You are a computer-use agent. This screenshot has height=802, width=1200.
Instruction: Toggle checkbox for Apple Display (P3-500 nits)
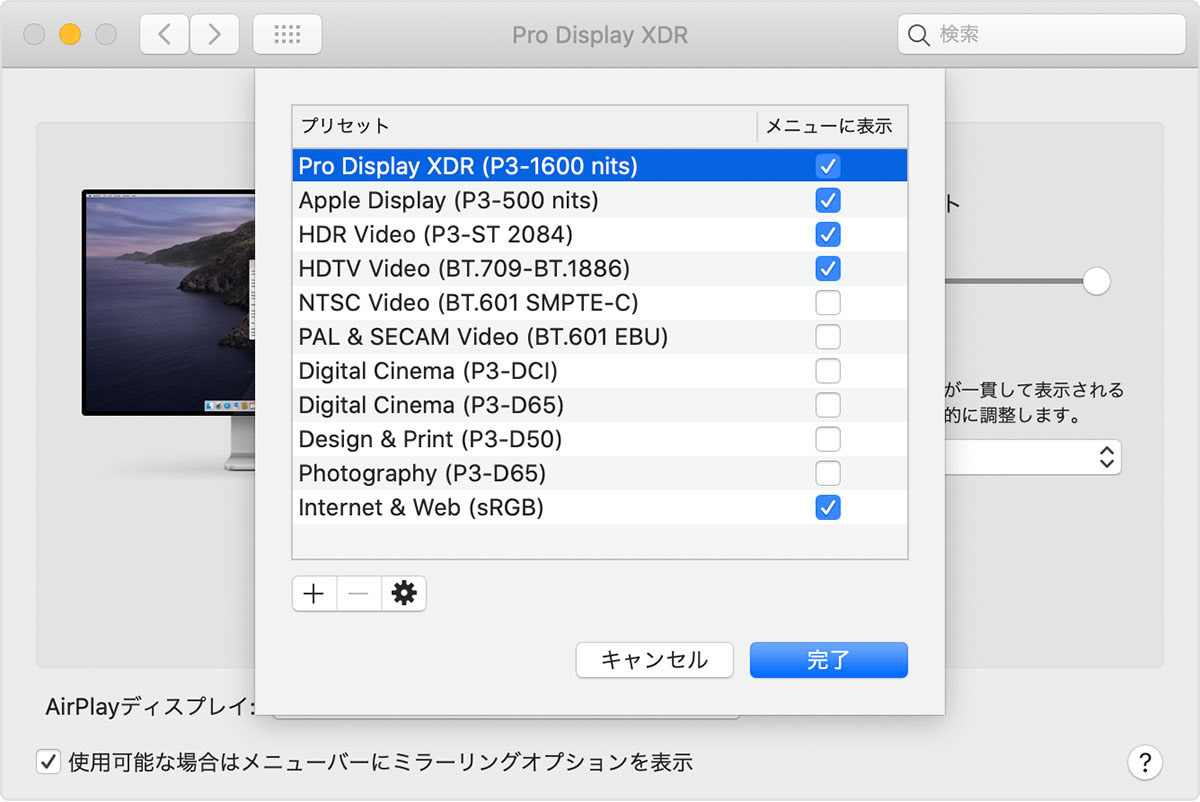[828, 200]
